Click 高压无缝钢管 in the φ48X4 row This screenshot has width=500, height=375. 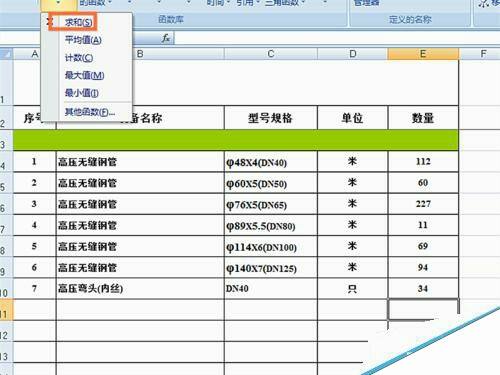(x=140, y=162)
